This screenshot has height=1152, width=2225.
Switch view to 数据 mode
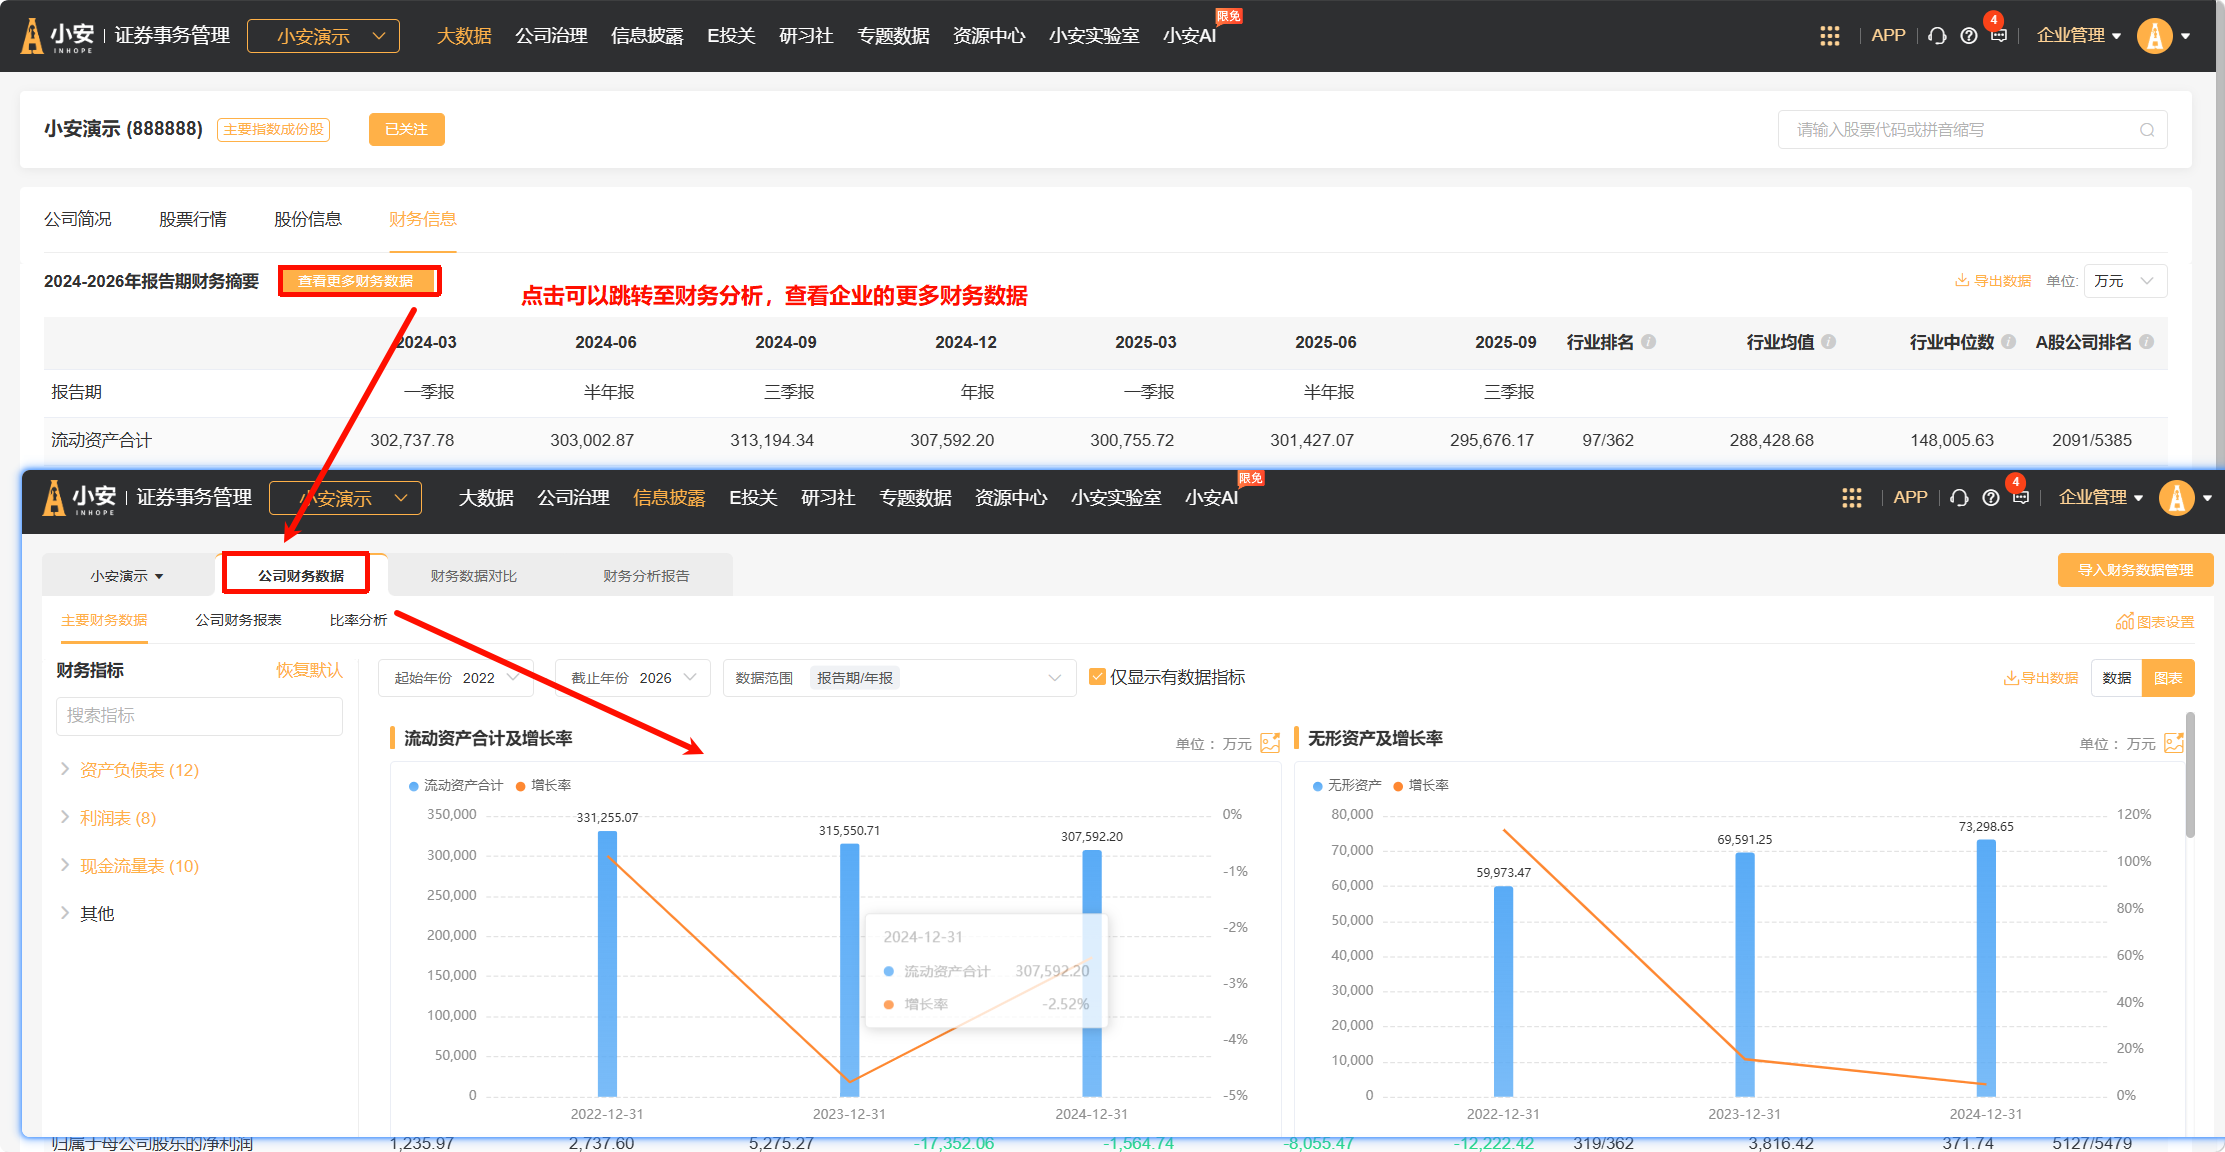coord(2116,678)
